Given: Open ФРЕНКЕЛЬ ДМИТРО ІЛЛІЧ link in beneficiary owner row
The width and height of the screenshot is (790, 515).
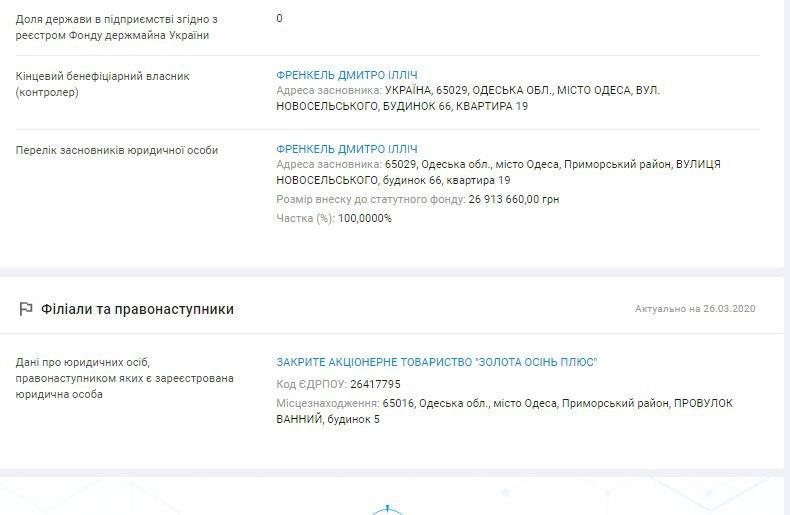Looking at the screenshot, I should point(347,75).
